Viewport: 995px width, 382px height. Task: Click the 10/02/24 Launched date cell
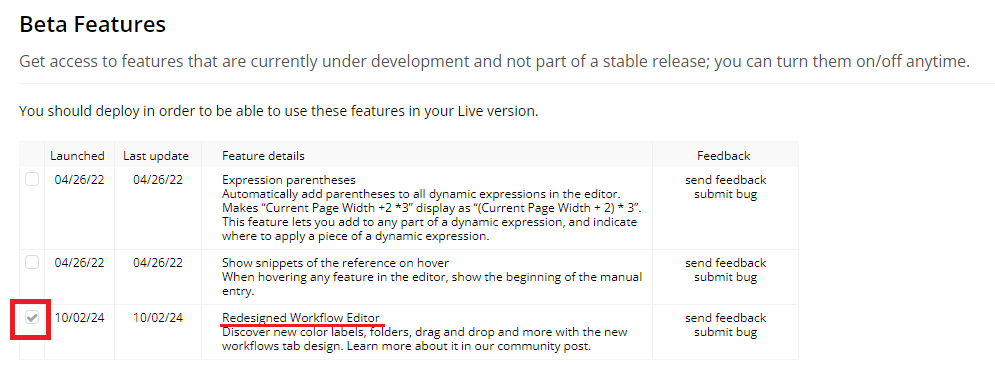(x=79, y=318)
